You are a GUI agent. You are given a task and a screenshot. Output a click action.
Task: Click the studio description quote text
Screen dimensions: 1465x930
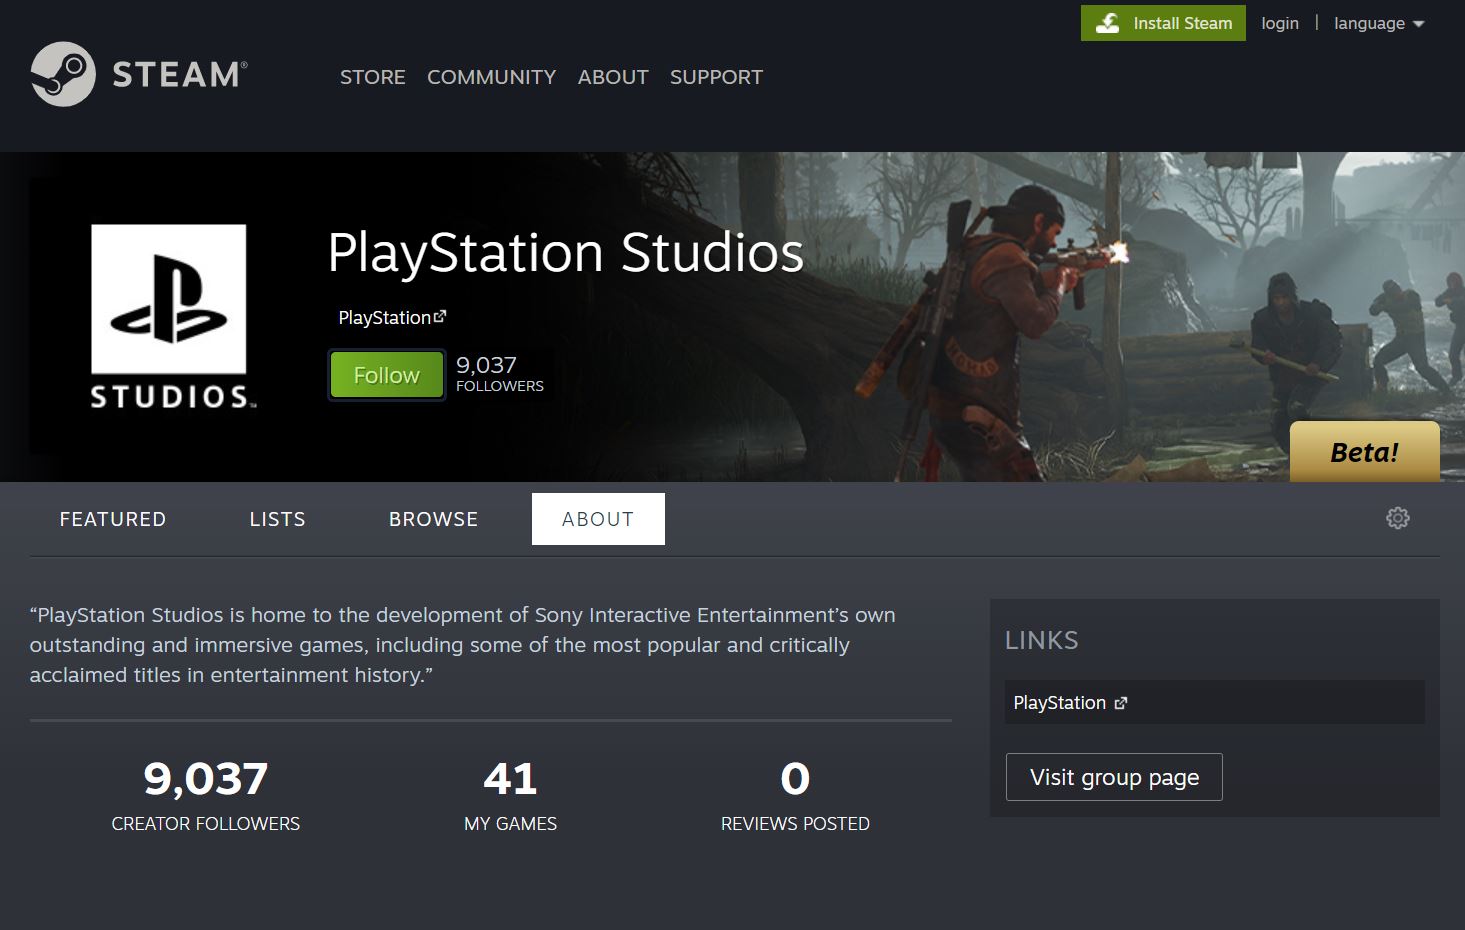(463, 645)
